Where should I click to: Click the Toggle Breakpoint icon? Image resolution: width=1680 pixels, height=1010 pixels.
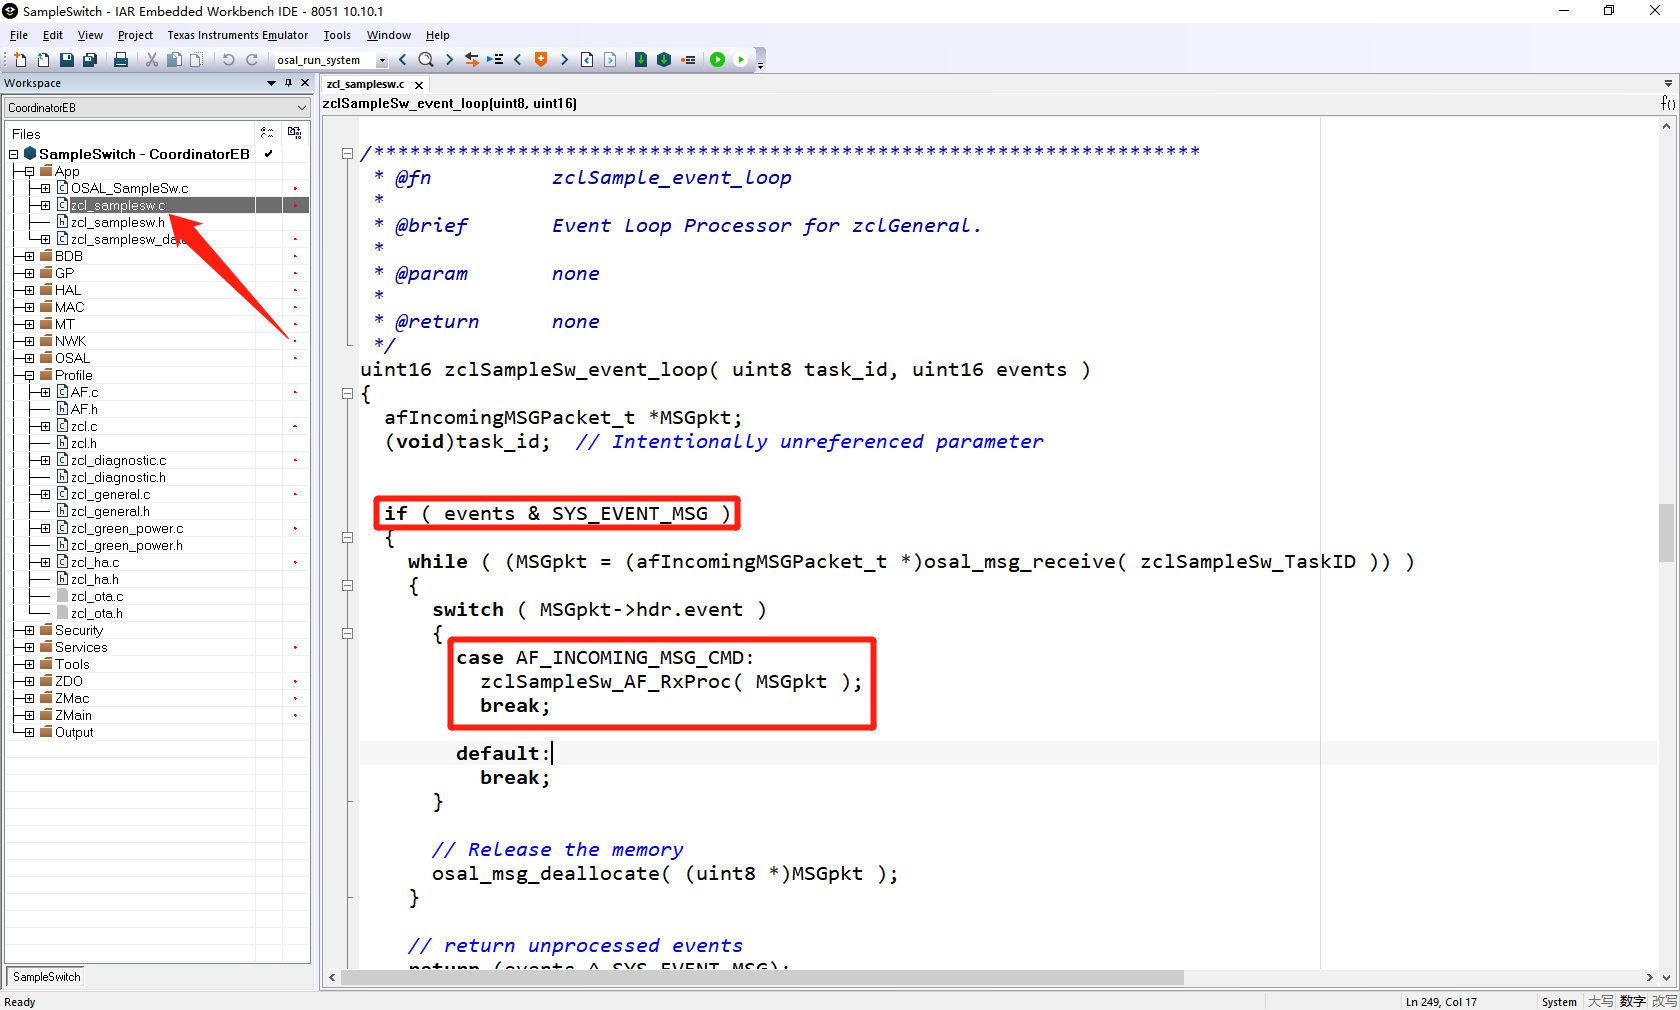(688, 60)
